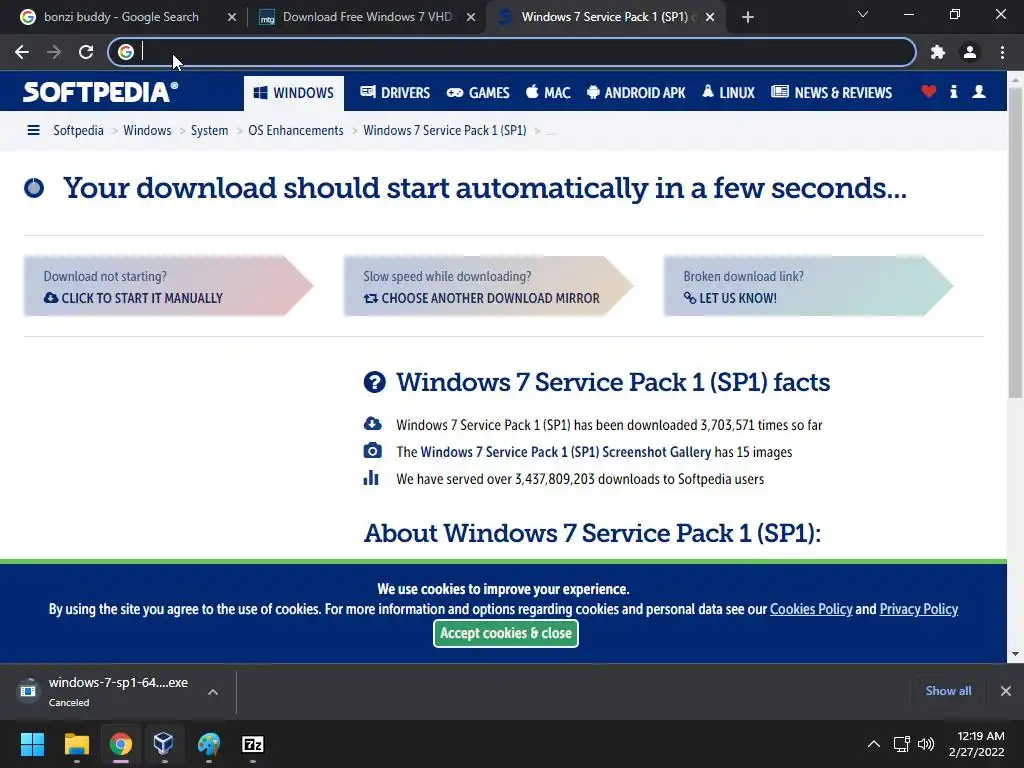This screenshot has height=768, width=1024.
Task: Open a new browser tab
Action: [748, 17]
